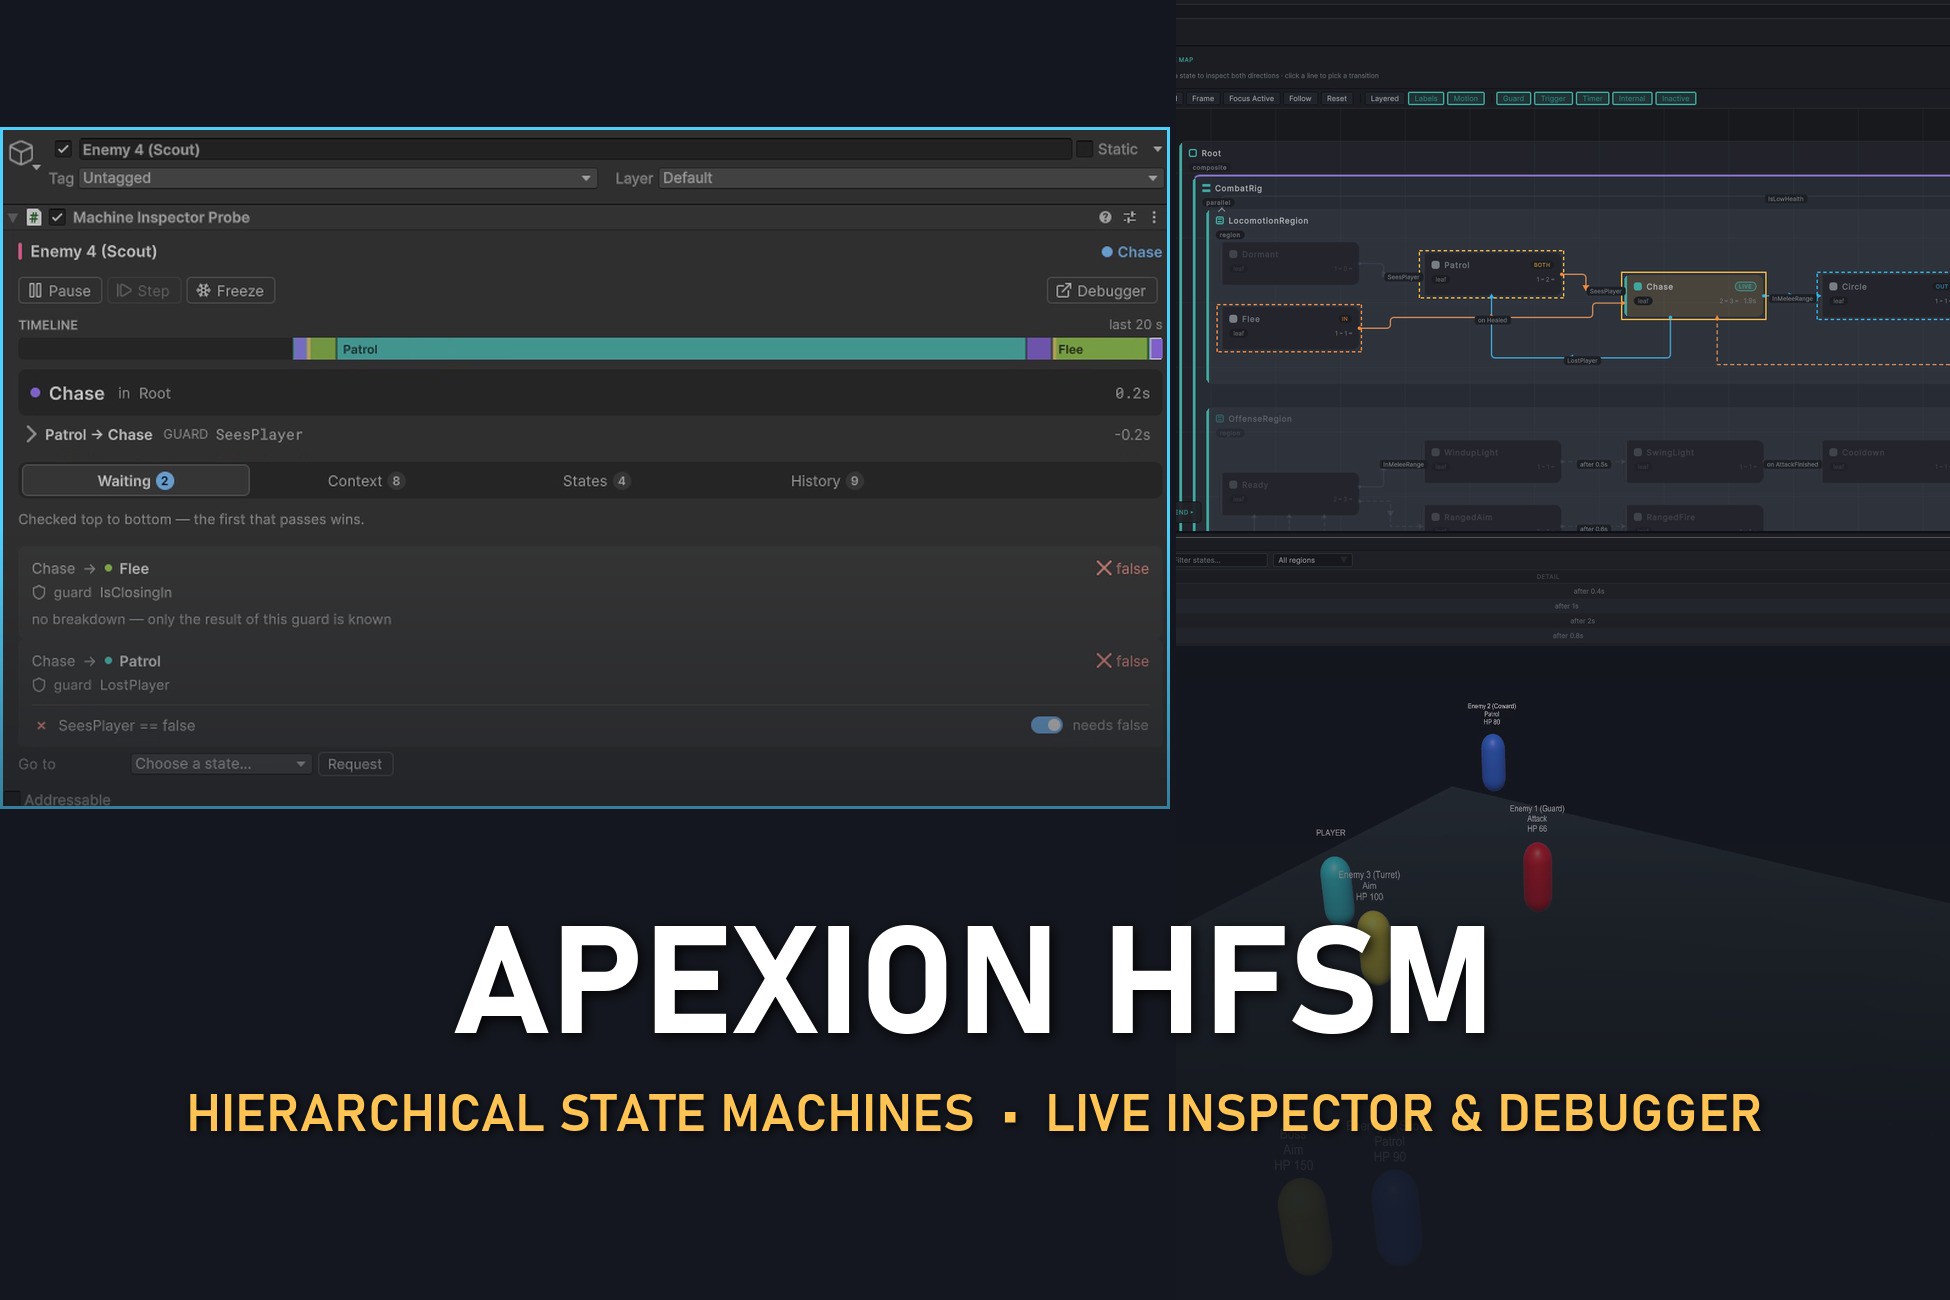This screenshot has width=1950, height=1300.
Task: Toggle the needs false switch
Action: coord(1047,725)
